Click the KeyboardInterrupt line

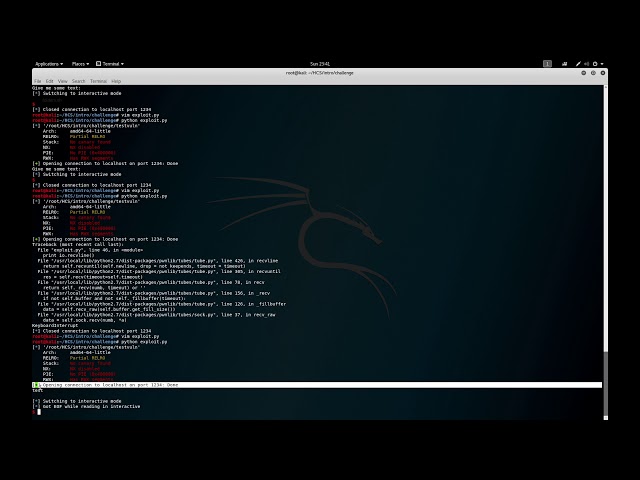tap(55, 325)
